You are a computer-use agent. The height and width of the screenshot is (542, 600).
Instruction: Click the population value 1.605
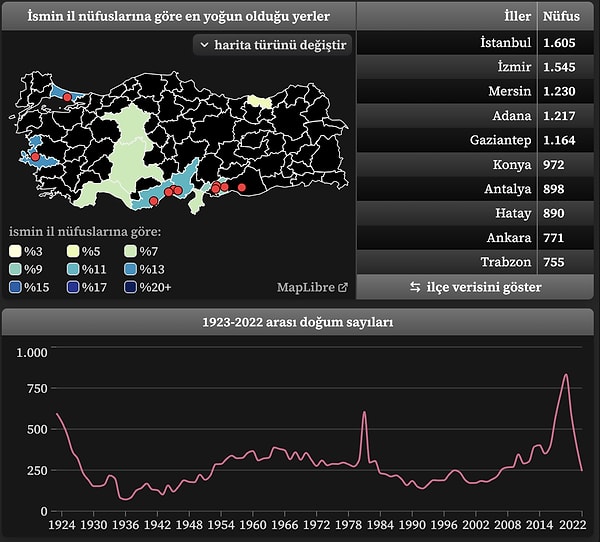(x=559, y=42)
